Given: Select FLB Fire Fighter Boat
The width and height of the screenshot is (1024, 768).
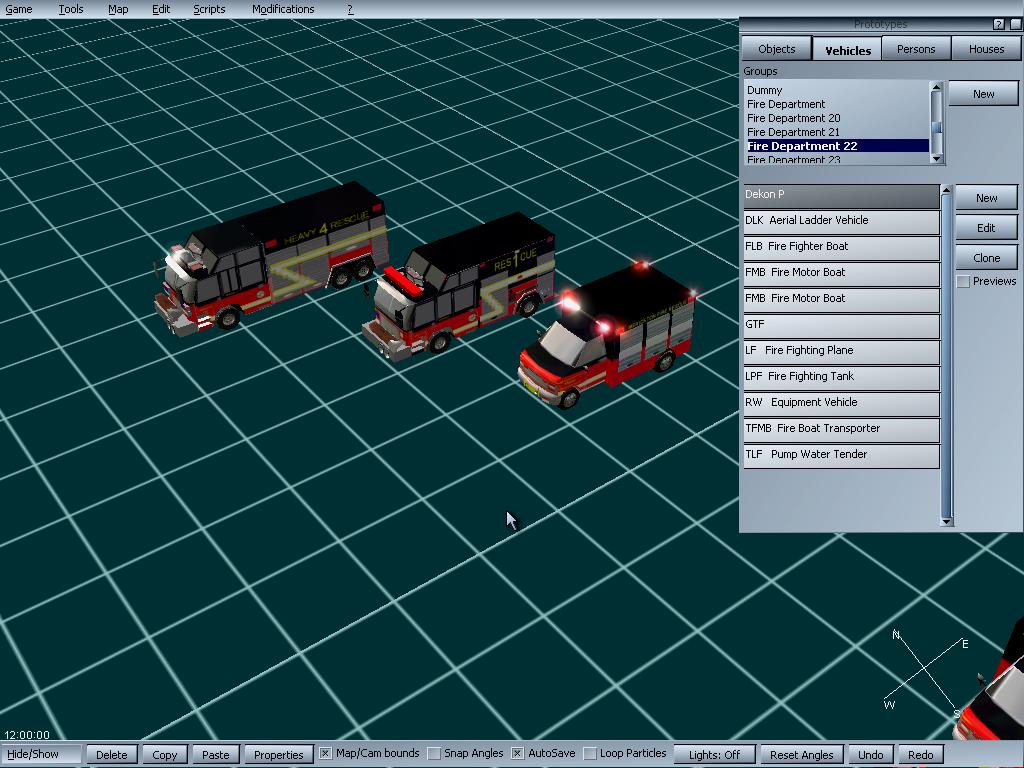Looking at the screenshot, I should tap(841, 247).
